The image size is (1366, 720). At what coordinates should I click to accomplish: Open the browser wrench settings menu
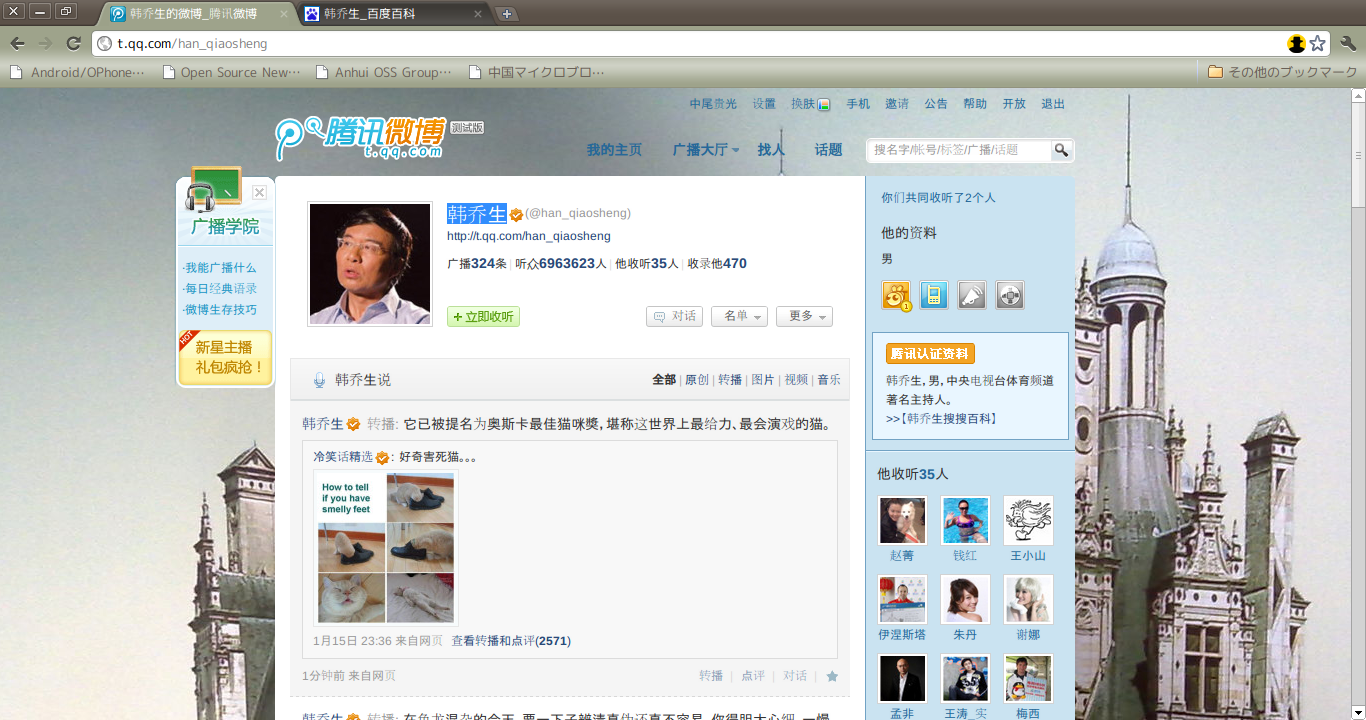(x=1348, y=43)
